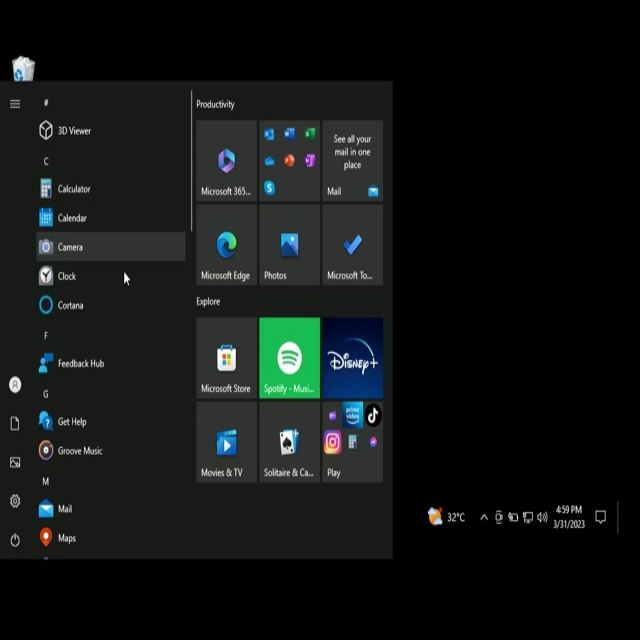Open Cortana from the app list
640x640 pixels.
70,305
